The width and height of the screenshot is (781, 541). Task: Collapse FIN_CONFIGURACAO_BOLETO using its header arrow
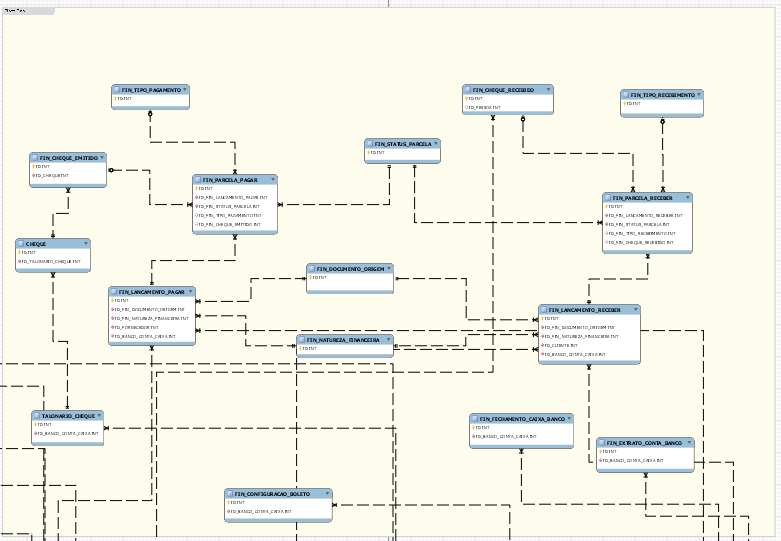pos(328,494)
